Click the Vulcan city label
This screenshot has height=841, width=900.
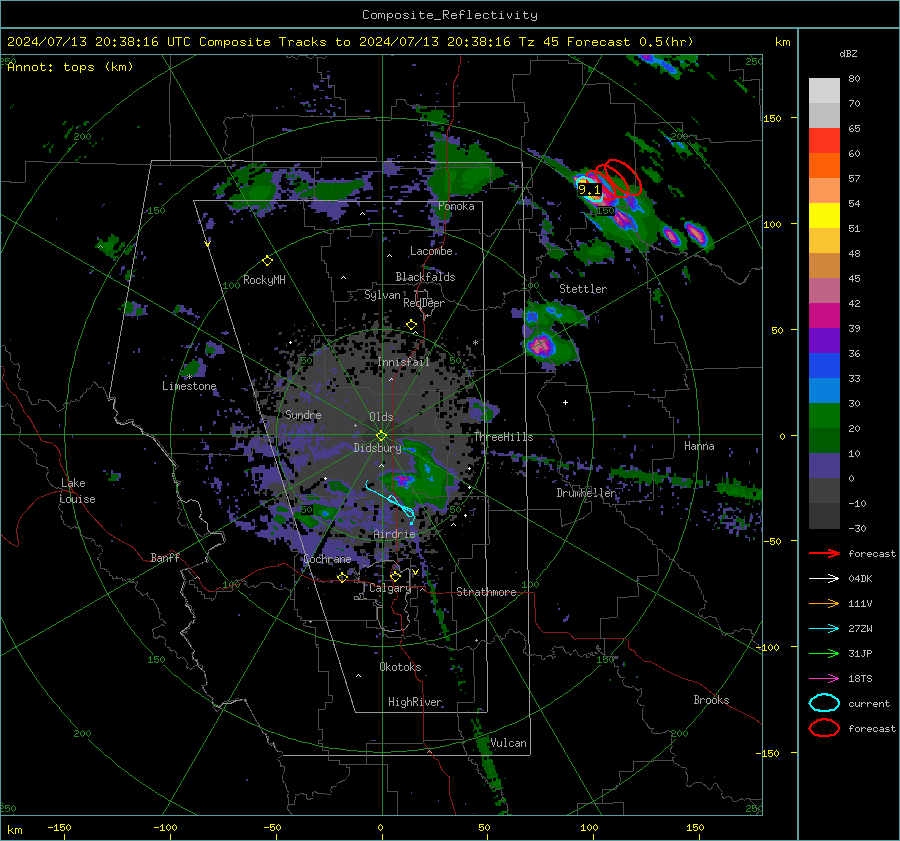coord(509,743)
